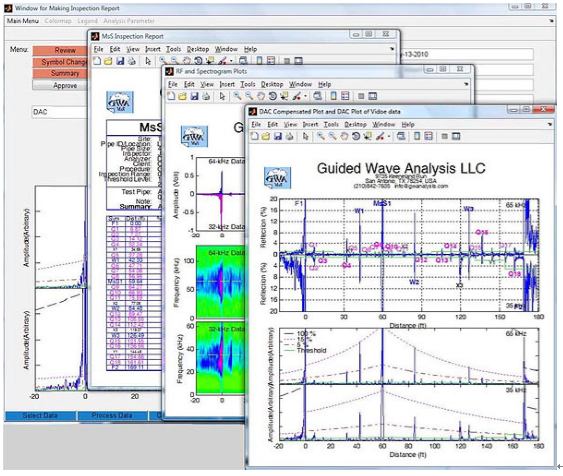
Task: Activate Zoom In tool in DAC Compensated Plot window
Action: tap(321, 136)
